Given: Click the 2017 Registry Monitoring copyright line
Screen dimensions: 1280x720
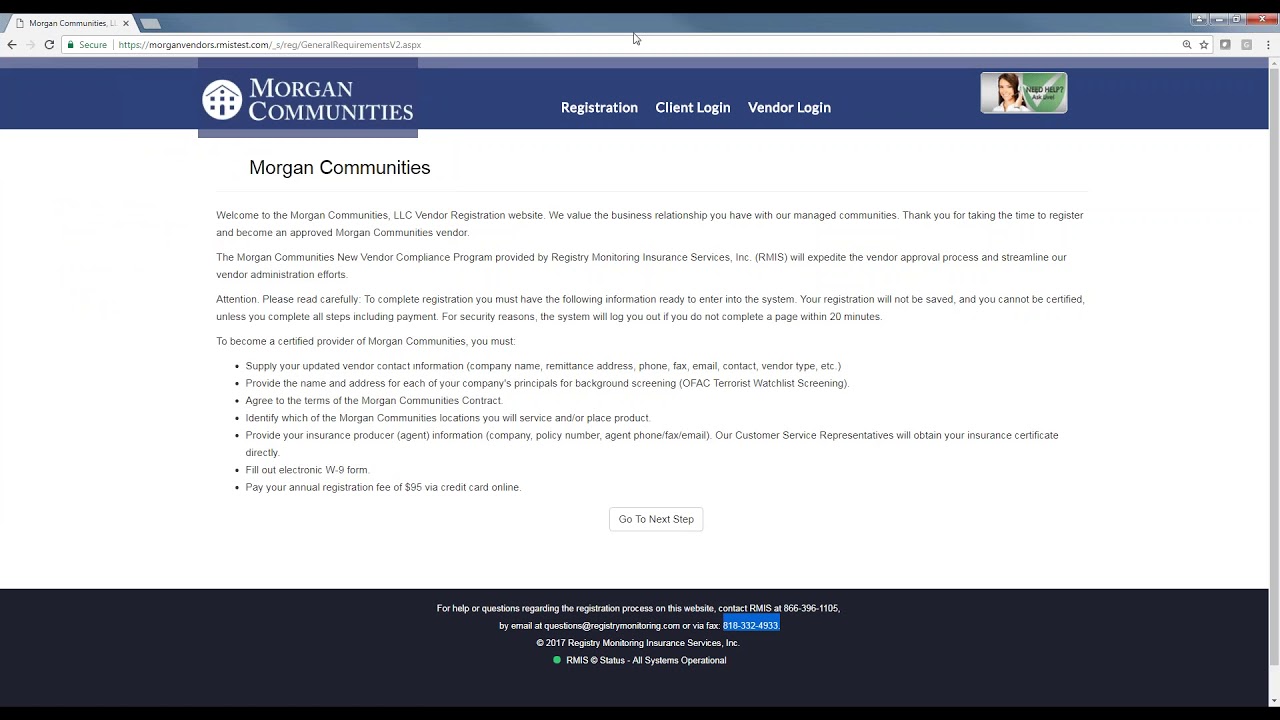Looking at the screenshot, I should pyautogui.click(x=638, y=643).
